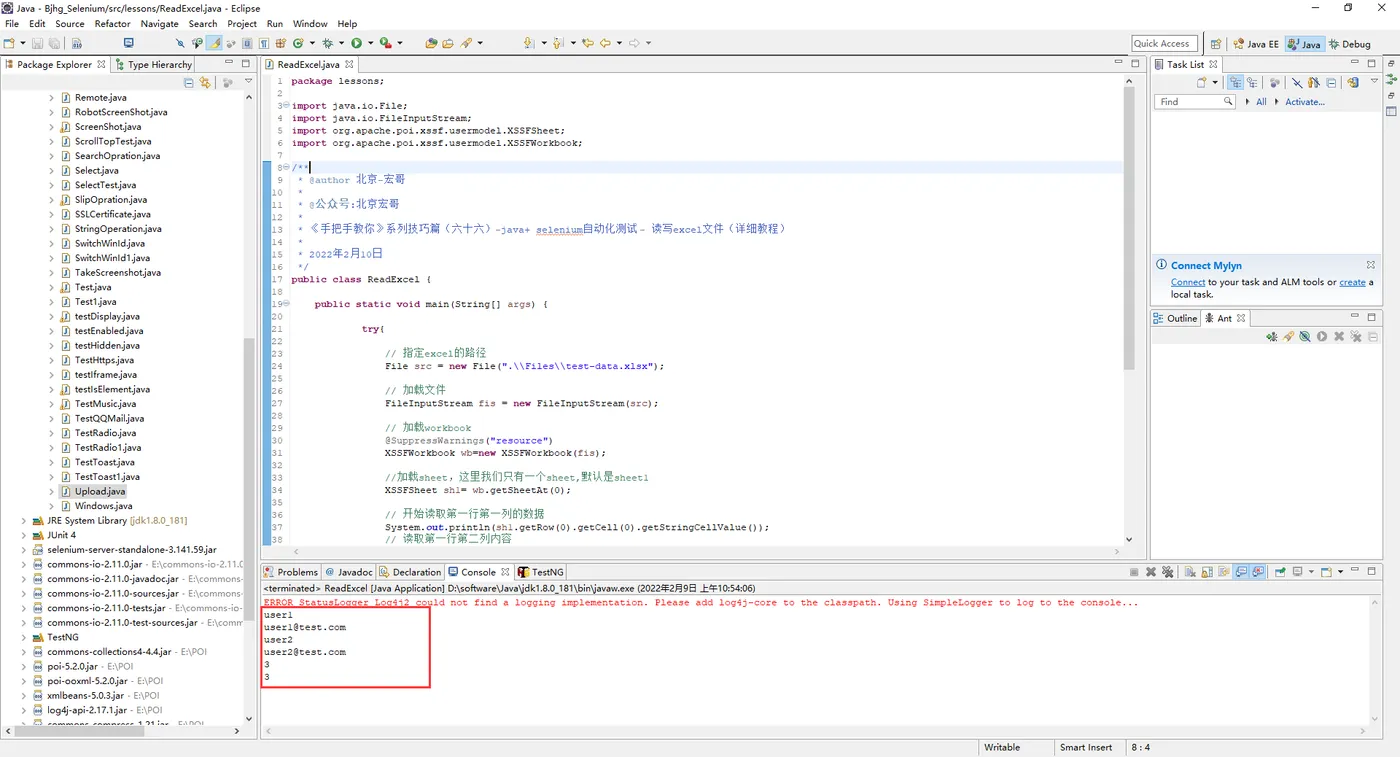This screenshot has height=757, width=1400.
Task: Click the New toolbar icon
Action: tap(10, 43)
